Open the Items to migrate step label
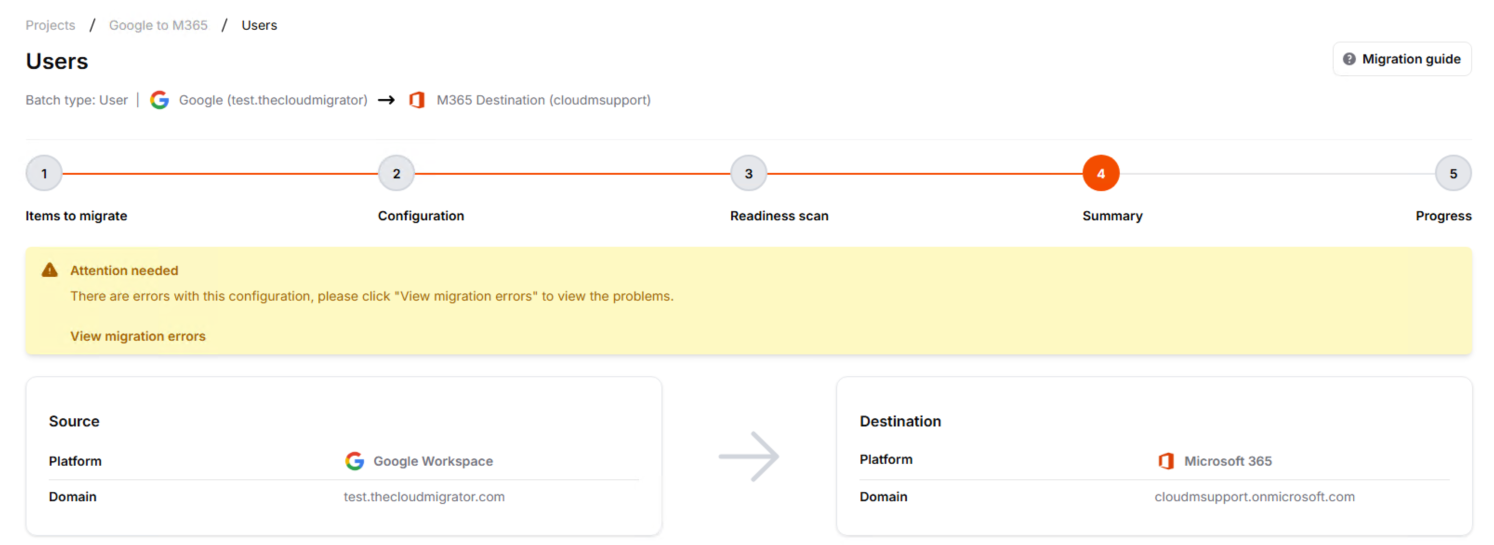1494x545 pixels. 76,216
